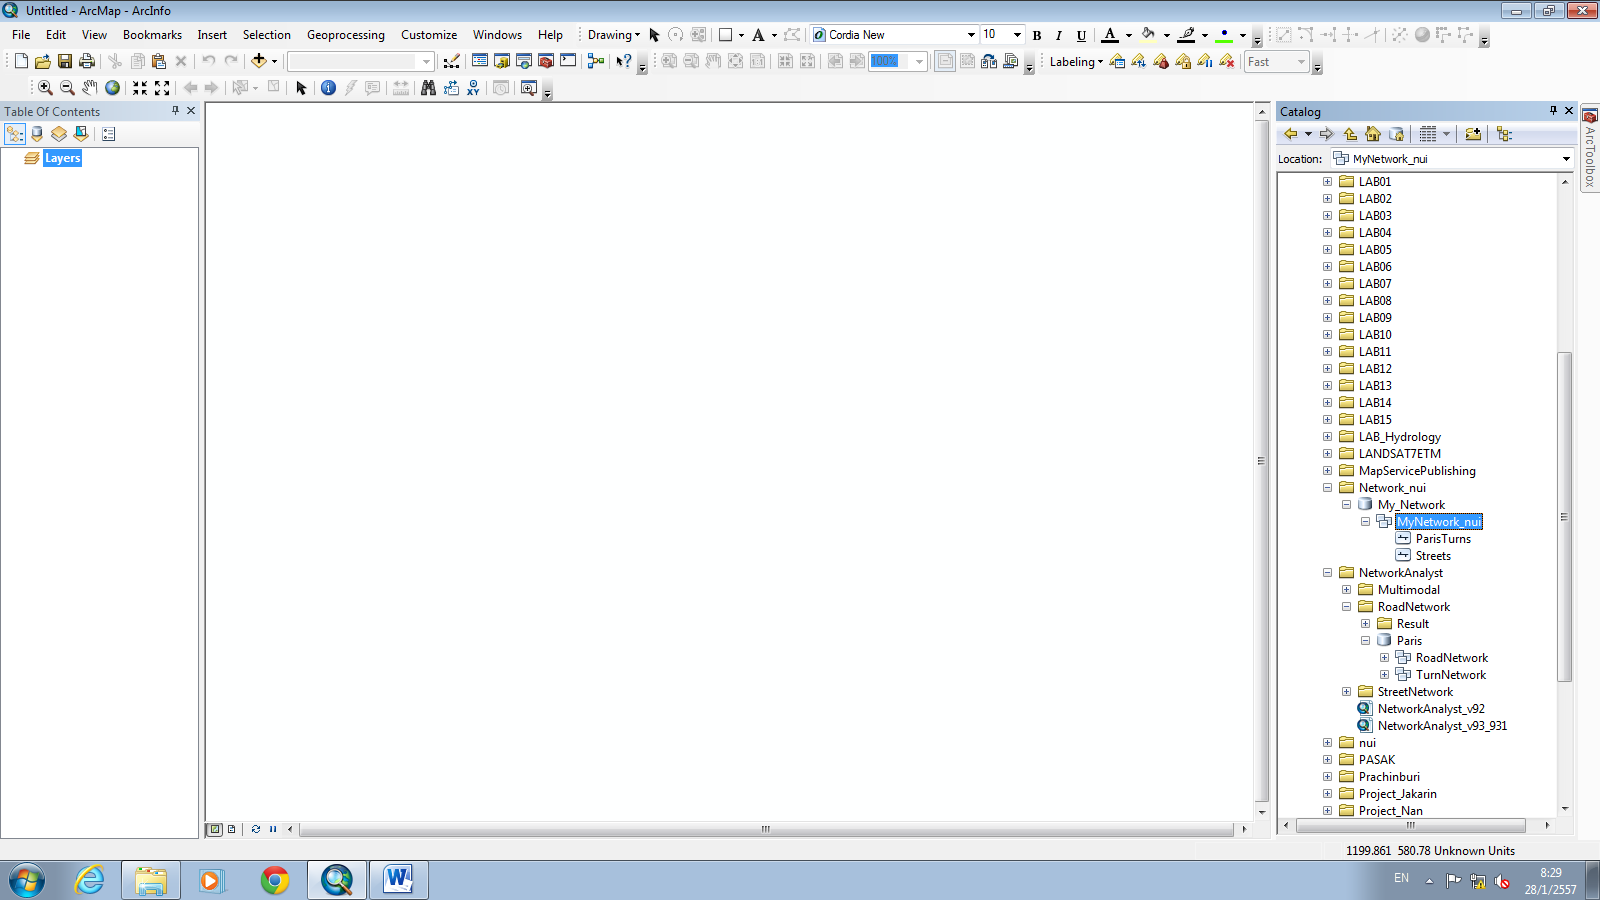This screenshot has width=1600, height=900.
Task: Open the font size dropdown
Action: (1017, 35)
